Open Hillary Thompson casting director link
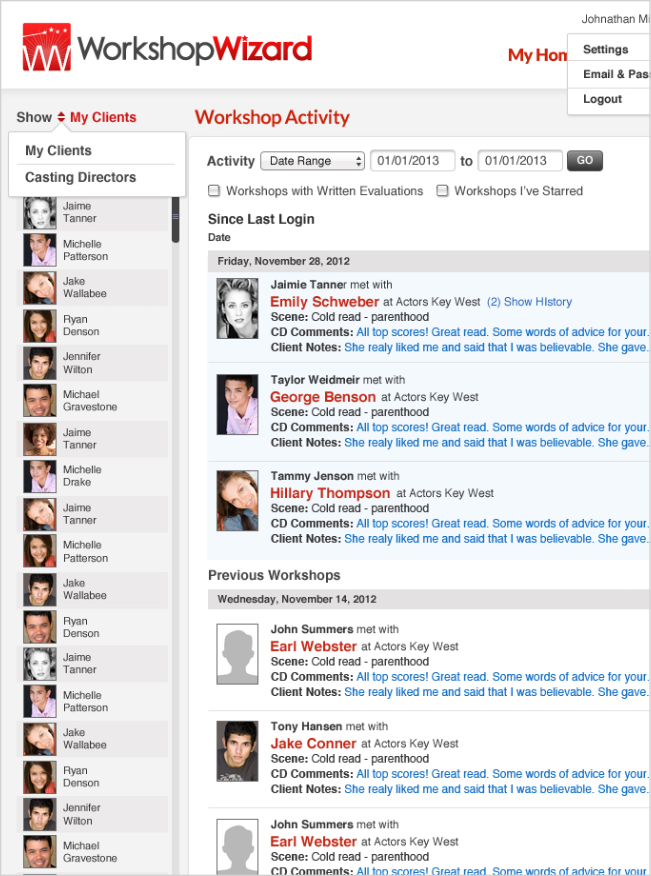This screenshot has width=651, height=876. tap(330, 493)
